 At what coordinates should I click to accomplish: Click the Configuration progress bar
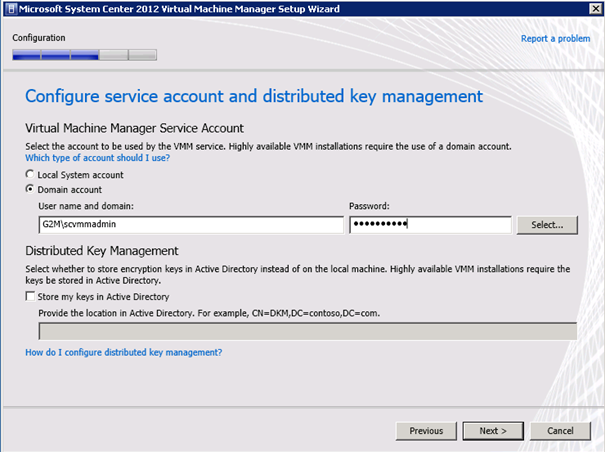coord(84,55)
